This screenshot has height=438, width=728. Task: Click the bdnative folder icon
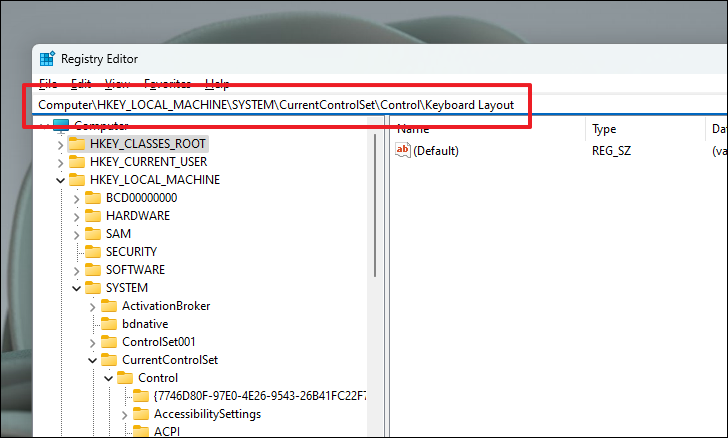(109, 324)
